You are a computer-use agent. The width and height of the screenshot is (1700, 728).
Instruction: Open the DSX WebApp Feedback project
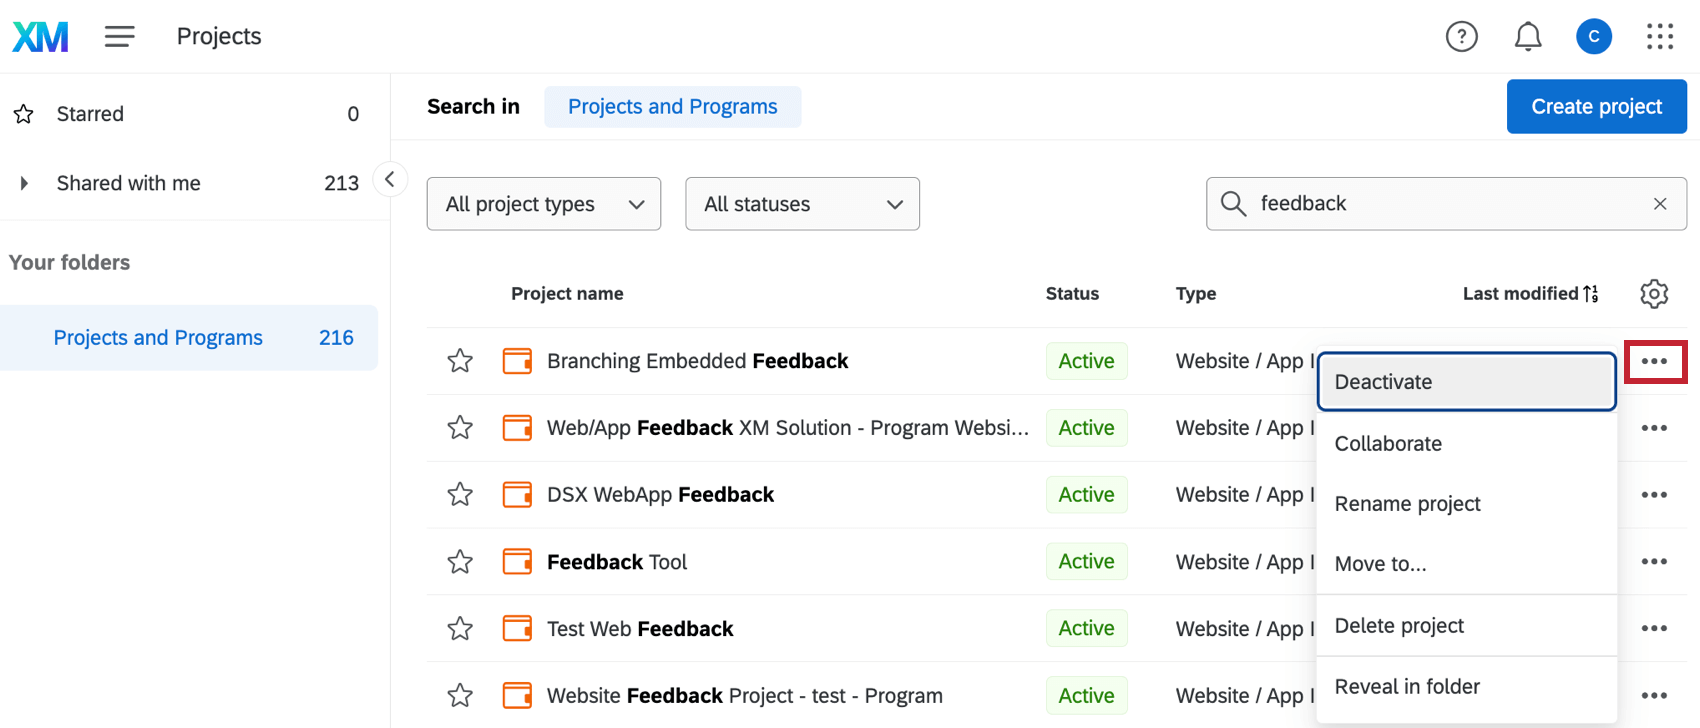point(660,495)
